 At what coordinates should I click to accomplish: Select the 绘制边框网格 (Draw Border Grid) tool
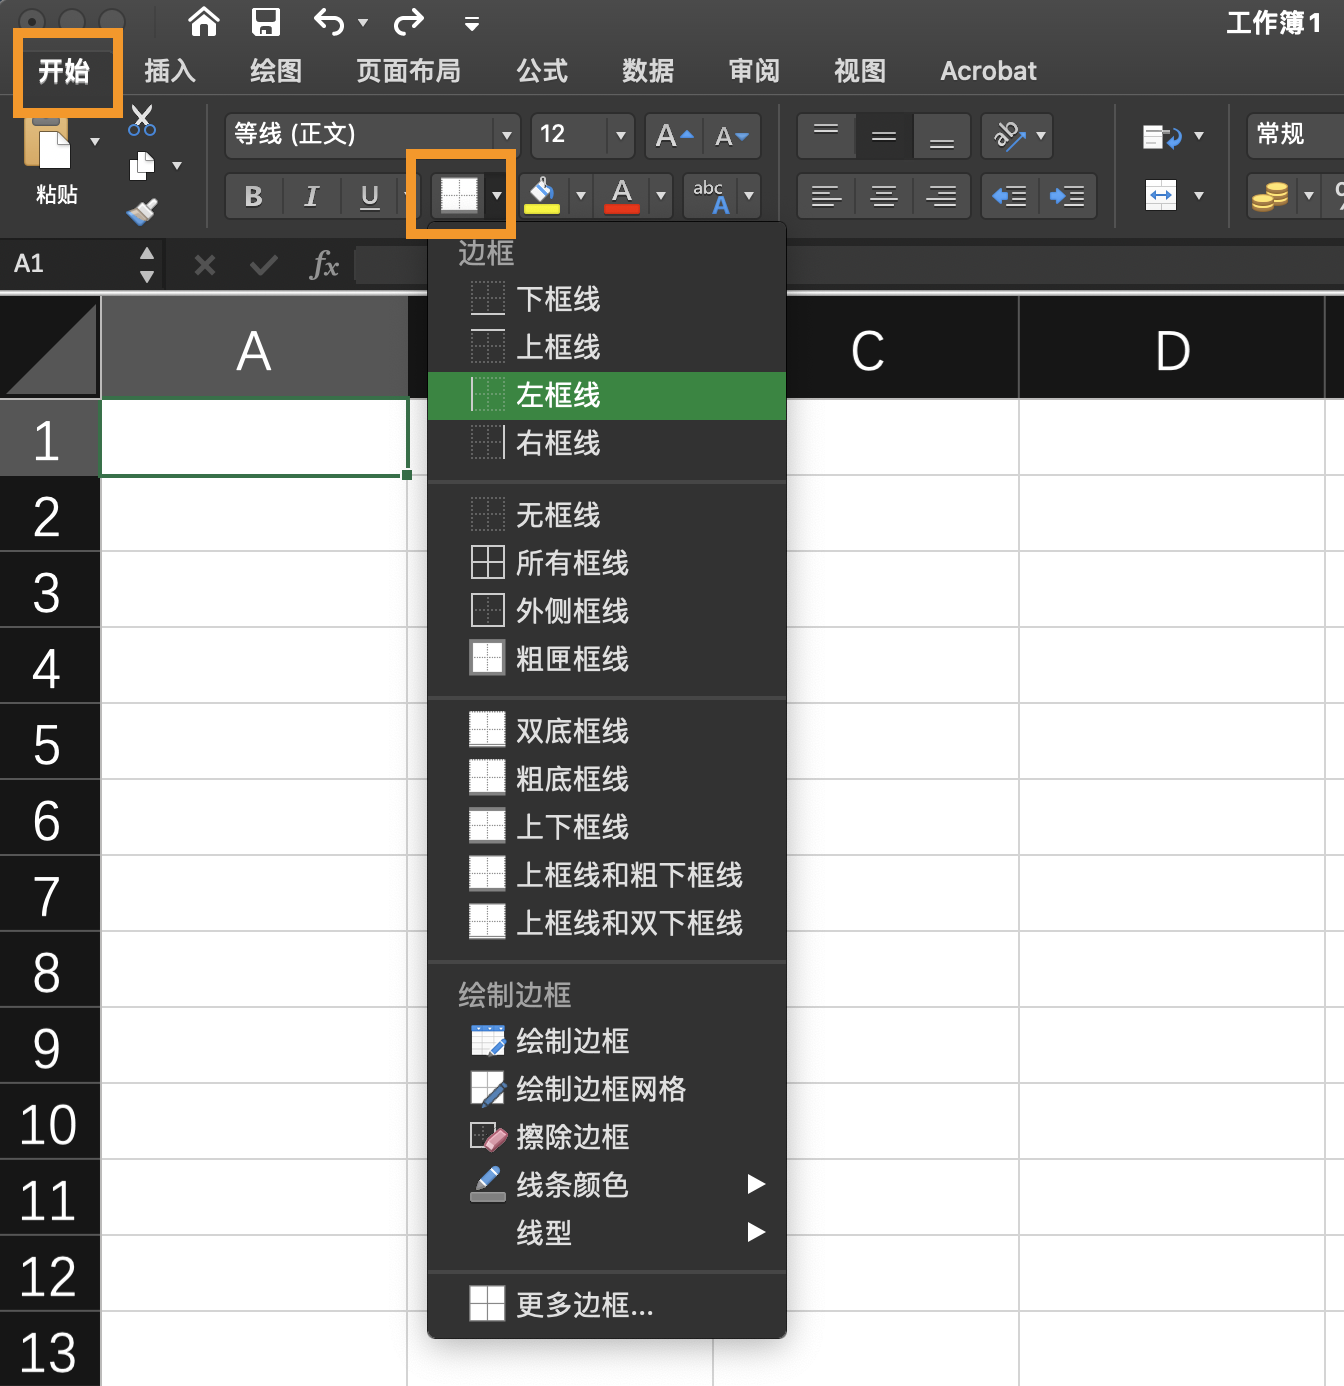(x=598, y=1088)
